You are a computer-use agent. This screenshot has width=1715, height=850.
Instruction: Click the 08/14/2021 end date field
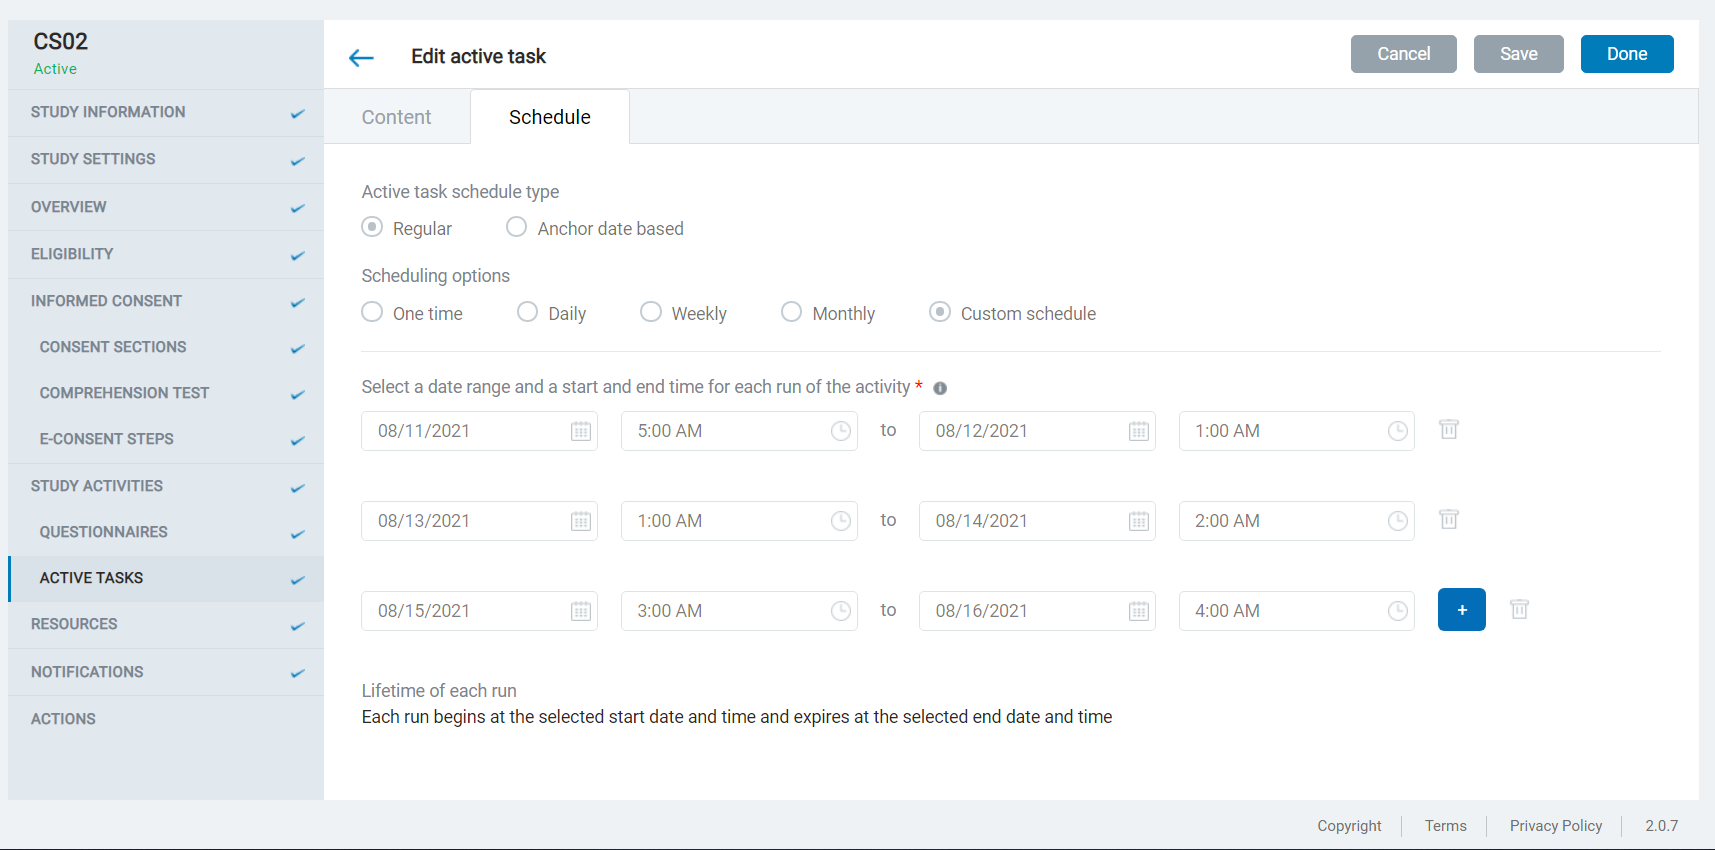click(1037, 521)
